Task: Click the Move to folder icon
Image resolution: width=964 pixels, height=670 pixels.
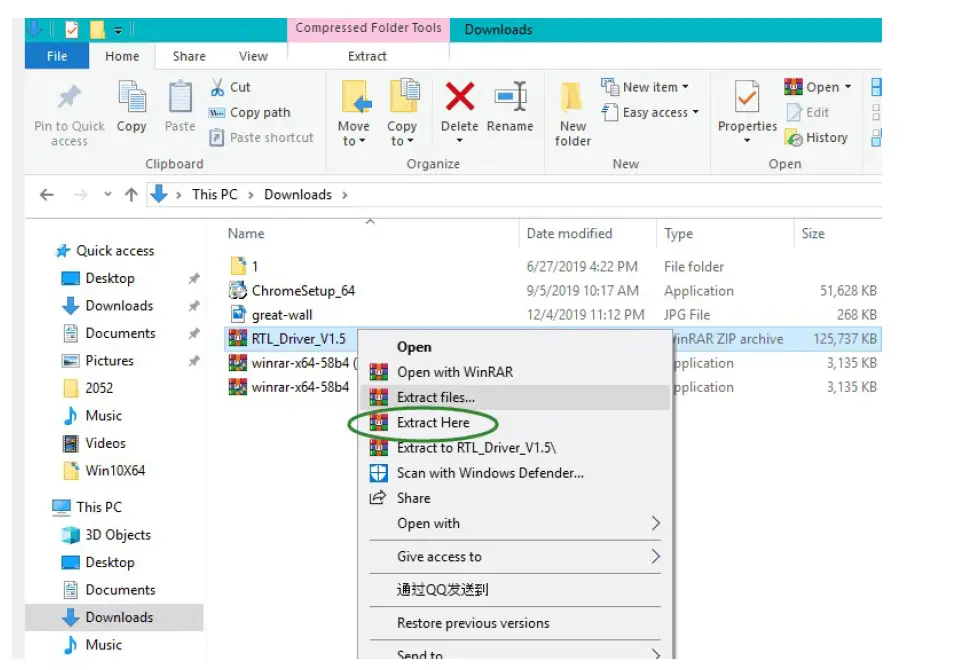Action: [356, 97]
